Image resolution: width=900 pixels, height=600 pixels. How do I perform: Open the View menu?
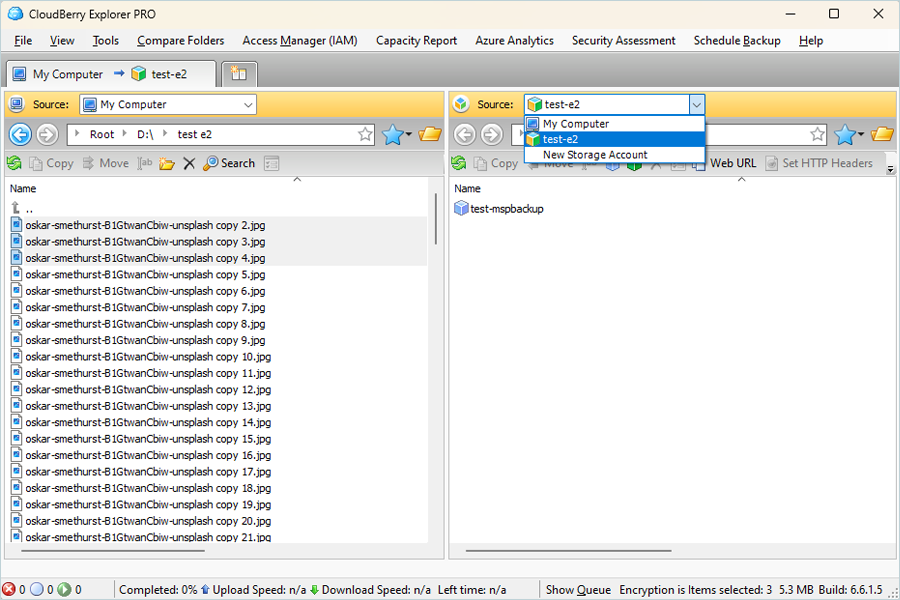(62, 41)
